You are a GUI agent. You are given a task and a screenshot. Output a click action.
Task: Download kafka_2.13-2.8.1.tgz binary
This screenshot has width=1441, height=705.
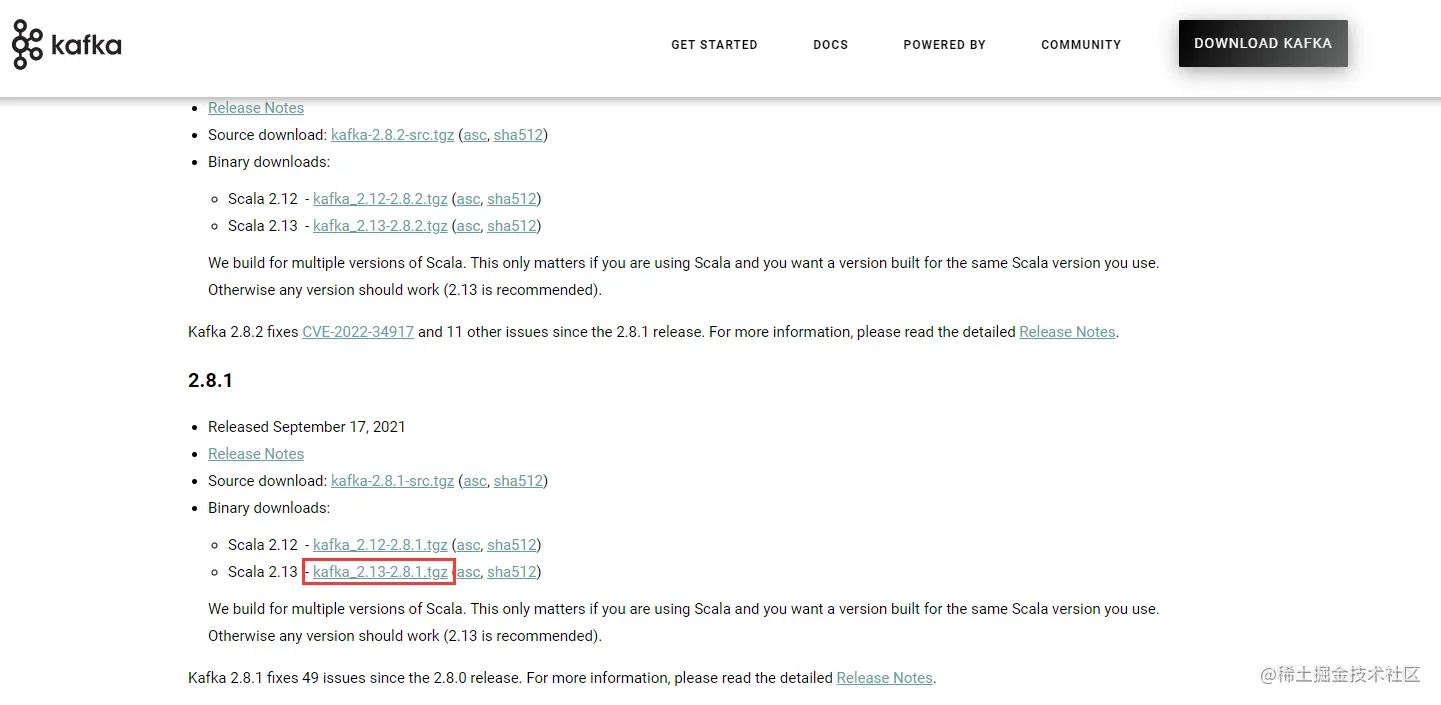click(380, 572)
